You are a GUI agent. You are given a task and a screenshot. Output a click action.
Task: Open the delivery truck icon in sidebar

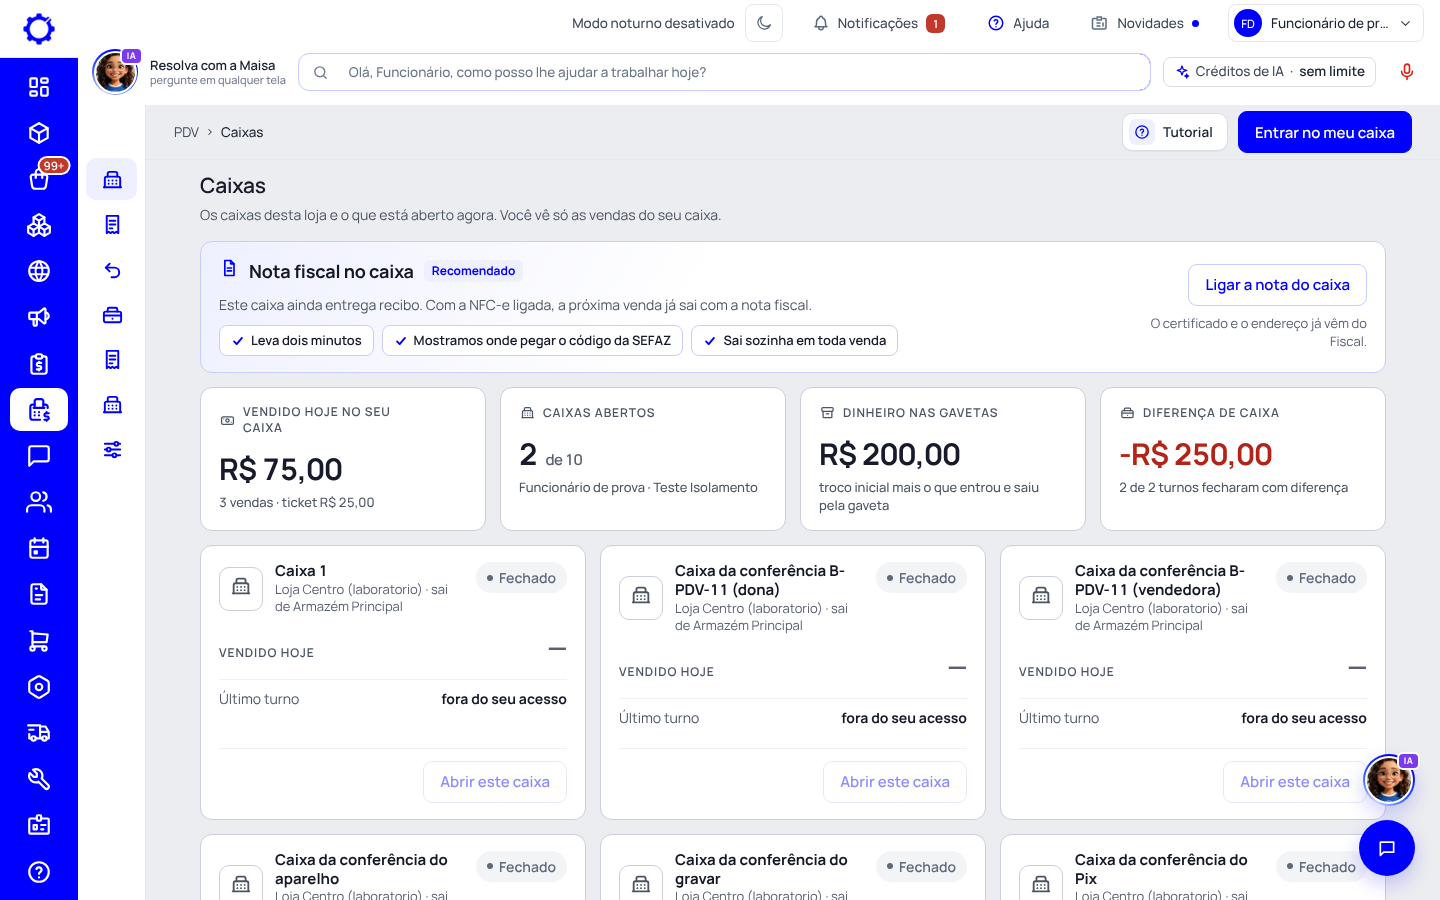click(39, 733)
